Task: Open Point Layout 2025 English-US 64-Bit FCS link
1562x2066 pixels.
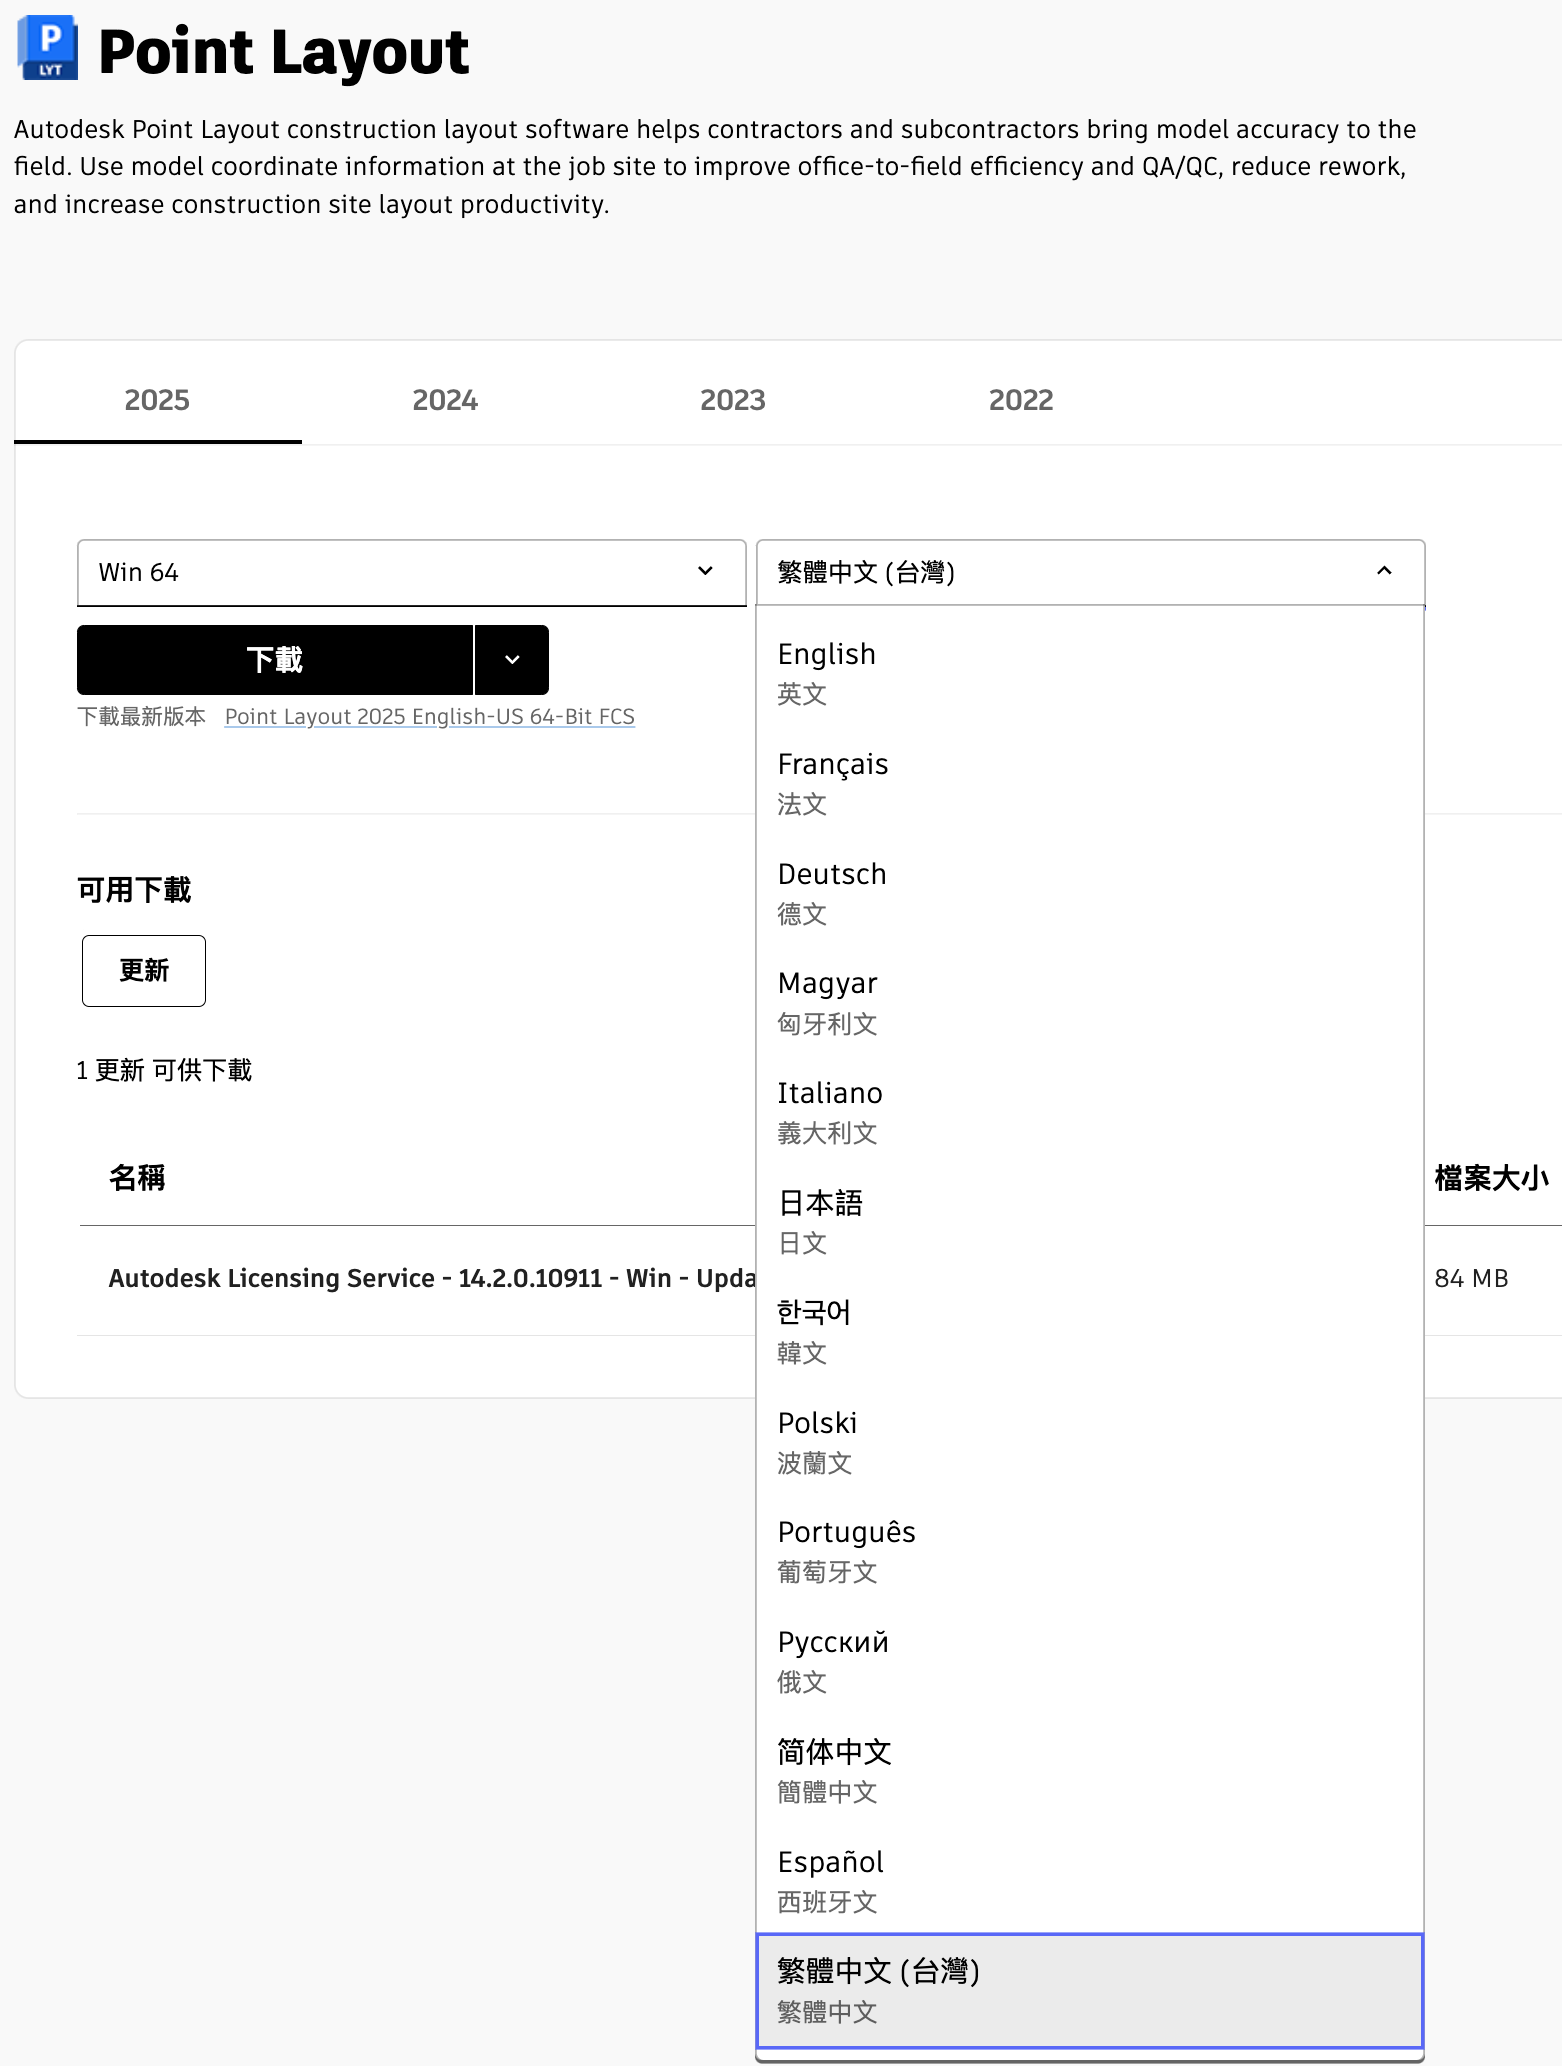Action: (x=429, y=717)
